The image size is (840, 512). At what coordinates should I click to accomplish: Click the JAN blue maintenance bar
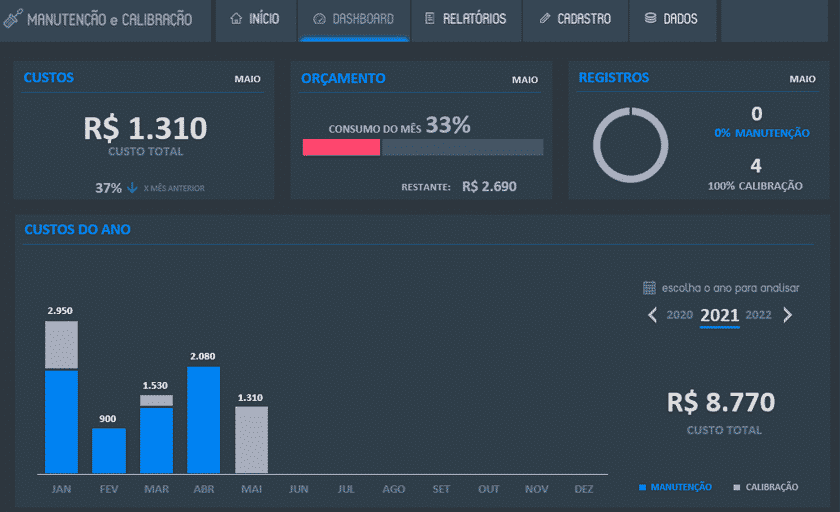click(x=61, y=421)
